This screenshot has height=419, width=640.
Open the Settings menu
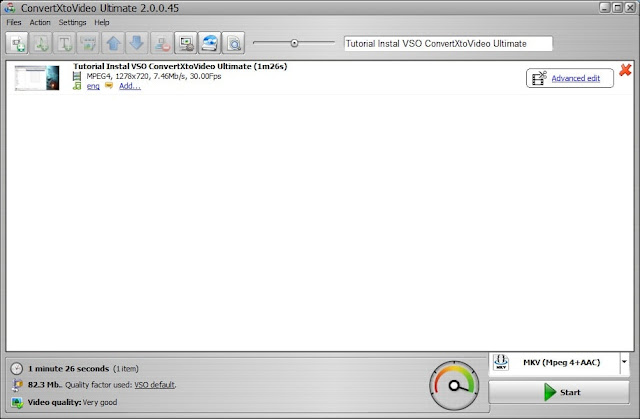72,22
